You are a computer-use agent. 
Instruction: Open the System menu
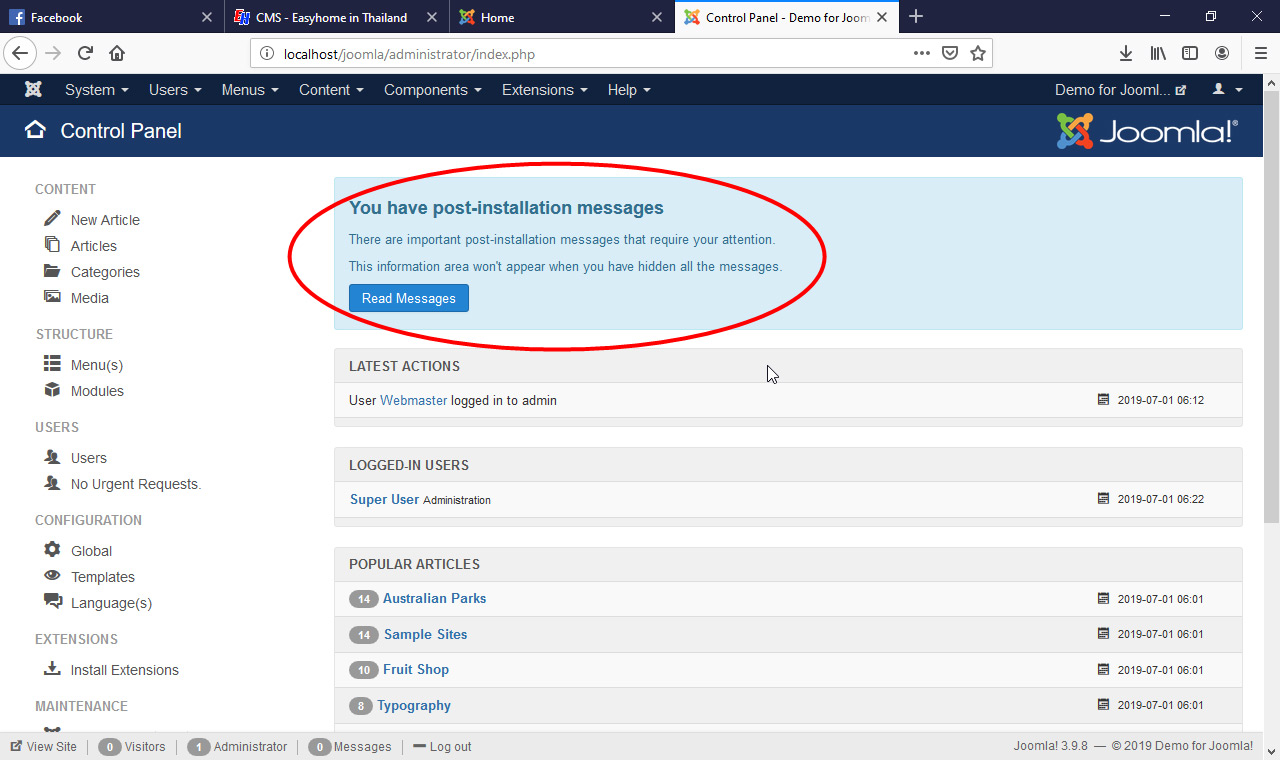click(x=95, y=90)
